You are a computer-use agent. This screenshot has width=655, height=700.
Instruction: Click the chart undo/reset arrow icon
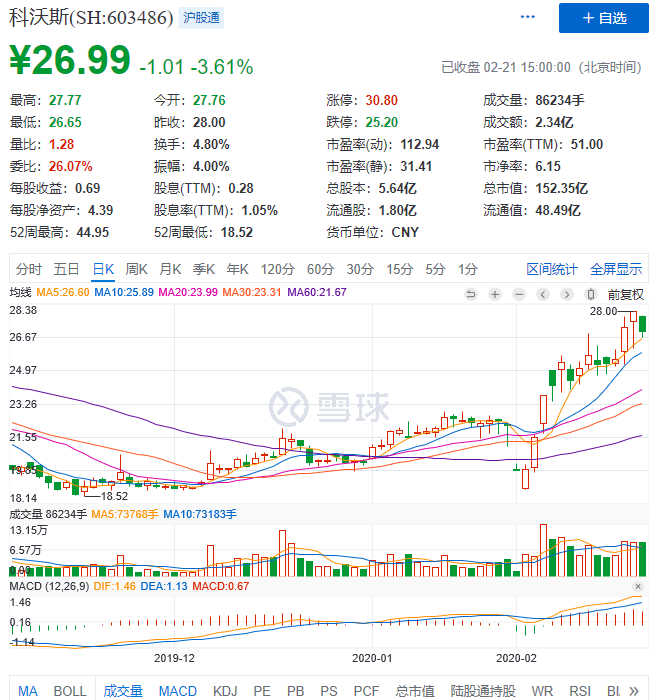point(471,294)
